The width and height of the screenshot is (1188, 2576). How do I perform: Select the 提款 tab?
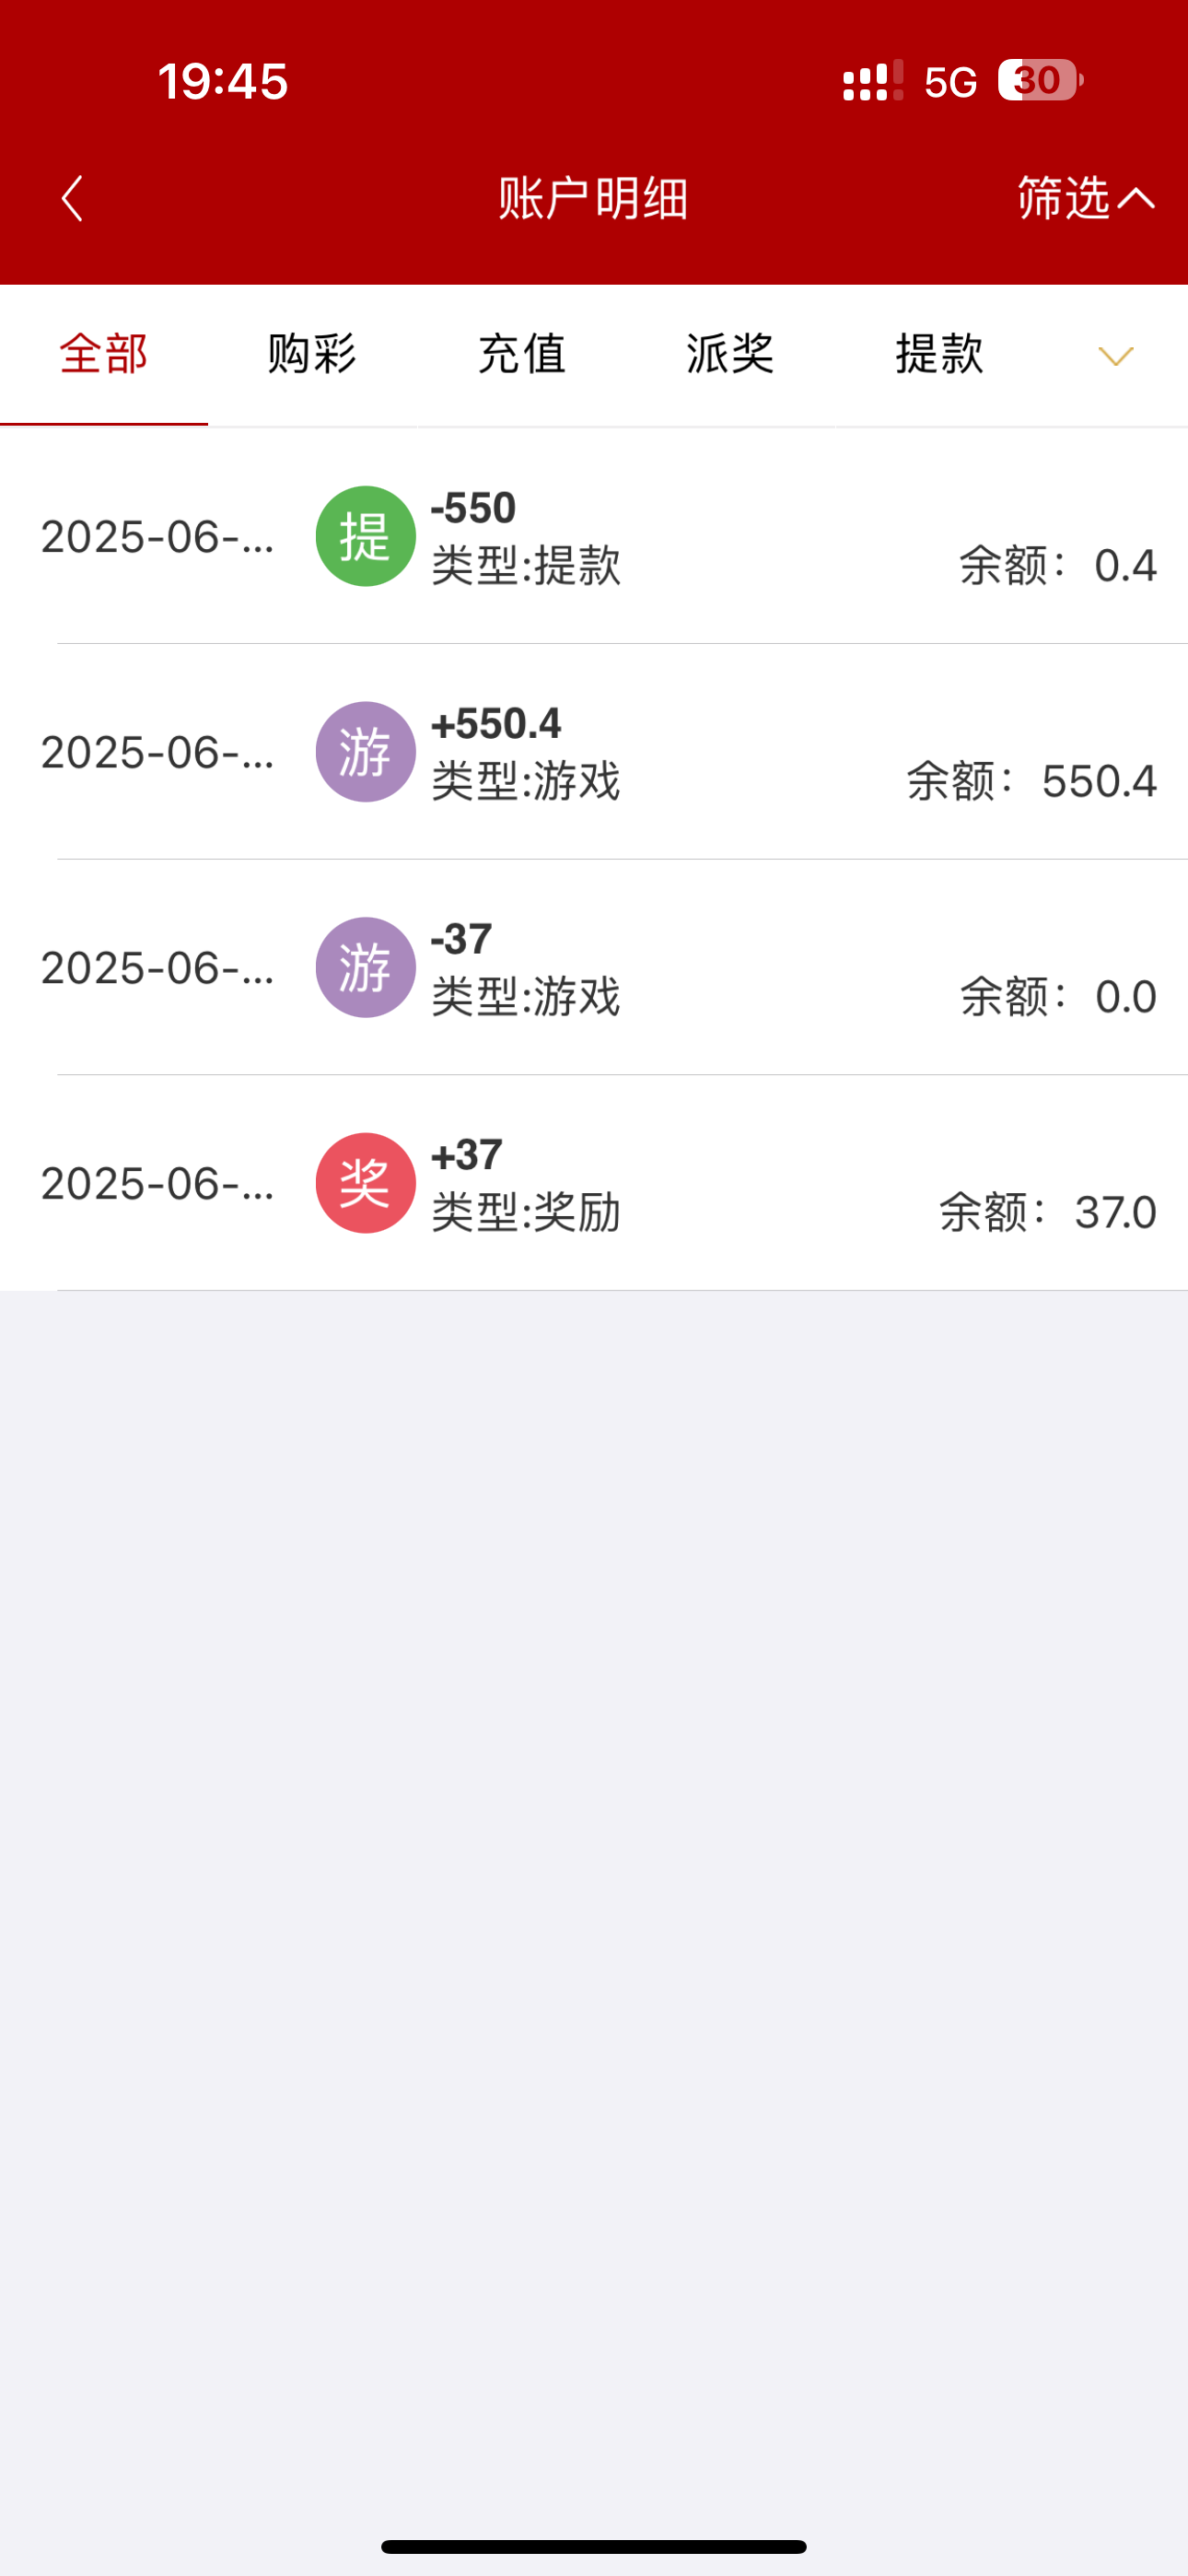click(x=939, y=354)
